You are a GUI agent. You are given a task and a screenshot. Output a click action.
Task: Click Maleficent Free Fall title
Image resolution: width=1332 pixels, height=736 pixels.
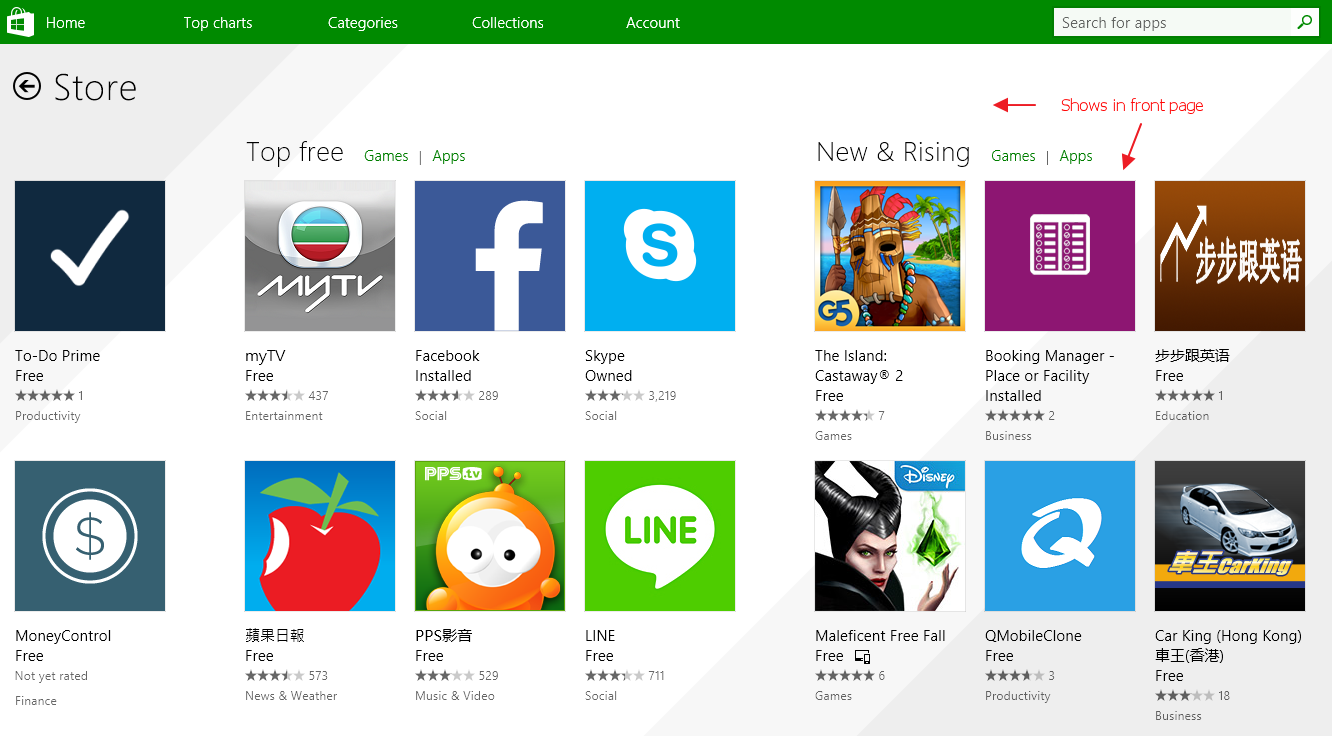880,636
